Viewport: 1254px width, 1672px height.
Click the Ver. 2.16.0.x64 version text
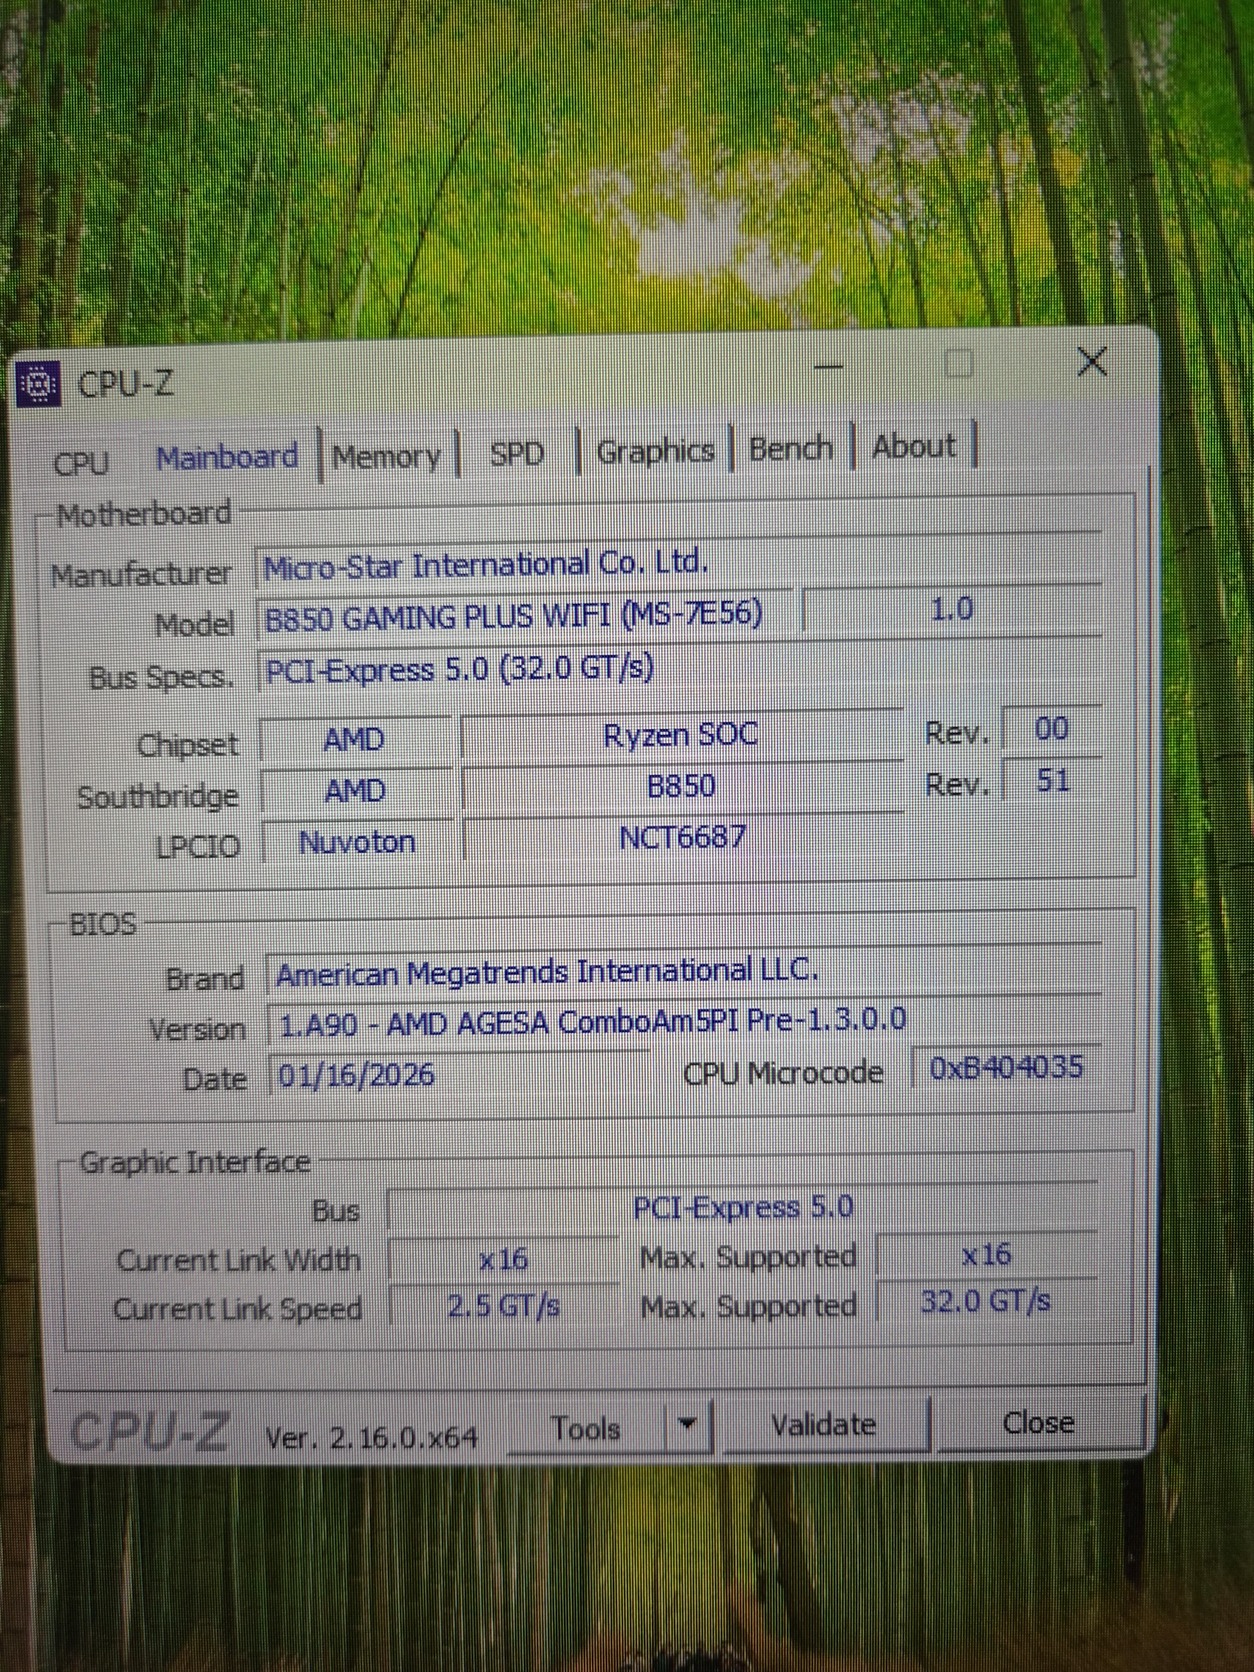[371, 1437]
